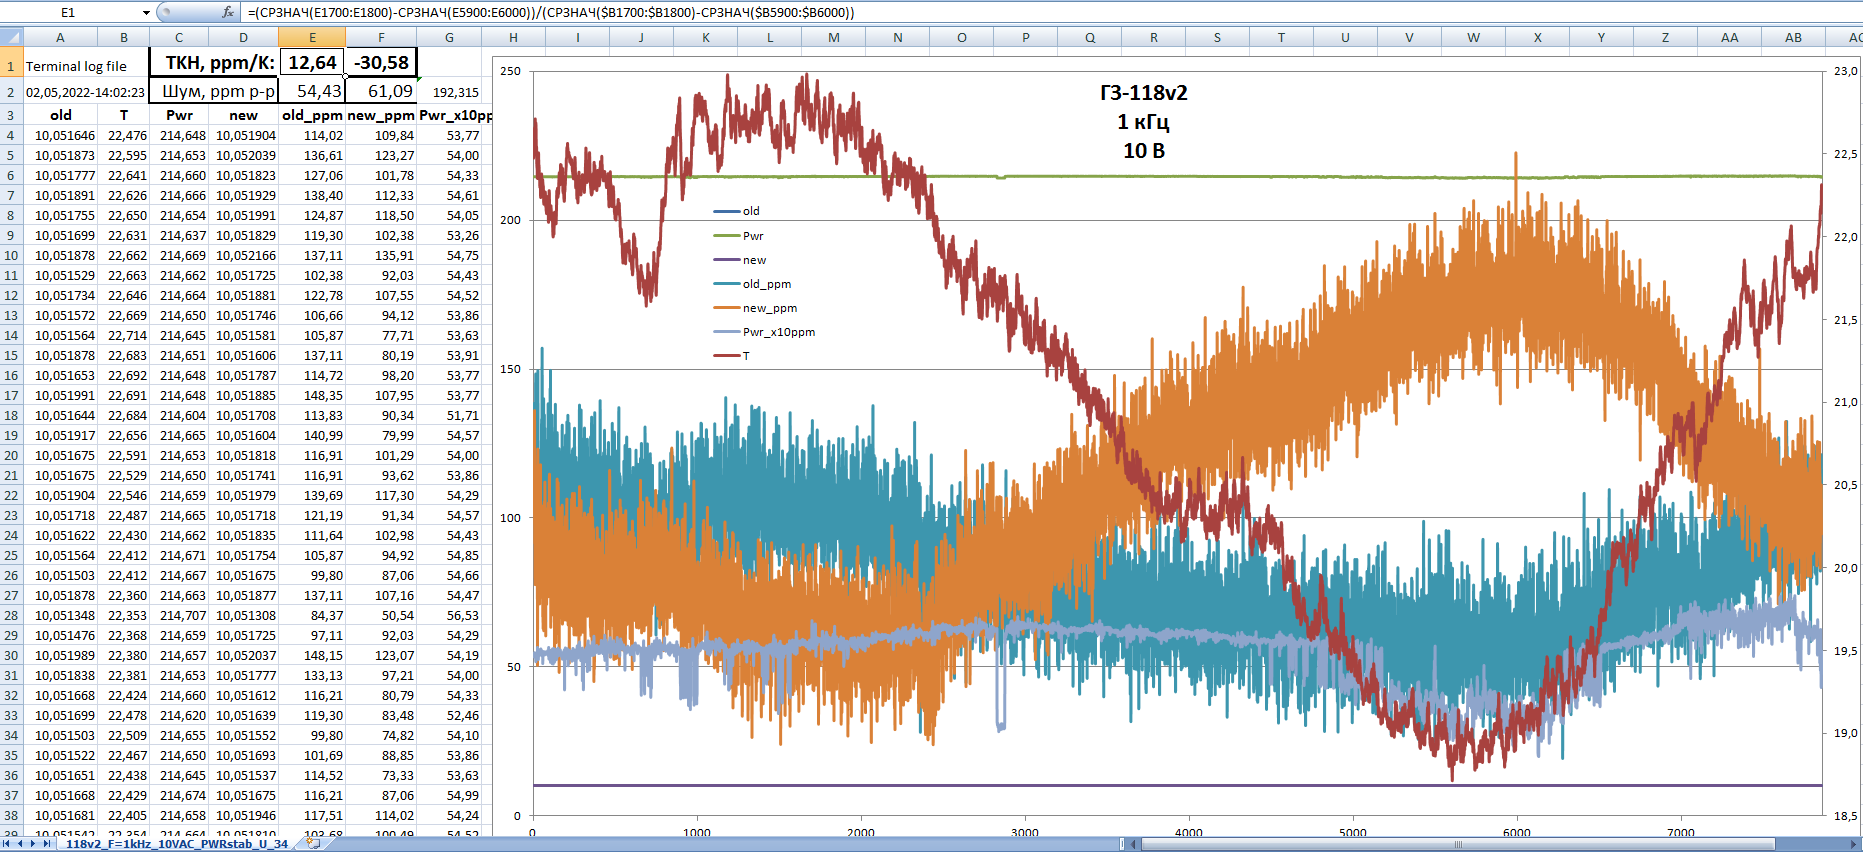This screenshot has width=1863, height=852.
Task: Click next sheet navigation arrow
Action: pos(33,844)
